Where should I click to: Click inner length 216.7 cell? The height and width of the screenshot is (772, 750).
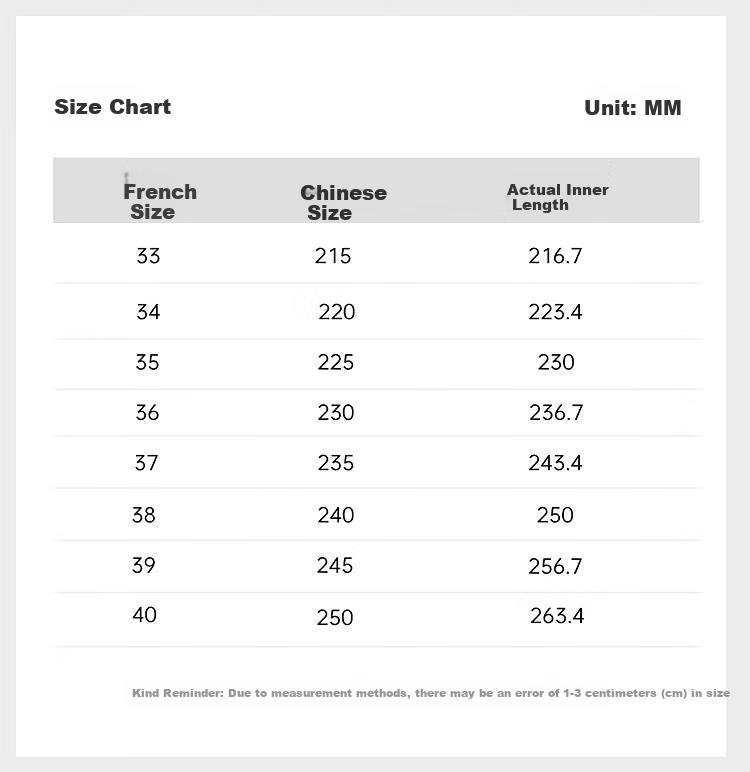pos(555,256)
